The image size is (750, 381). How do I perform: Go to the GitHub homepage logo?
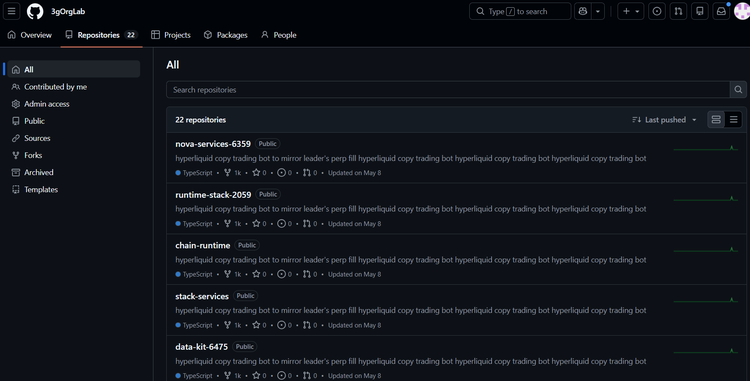click(x=35, y=11)
